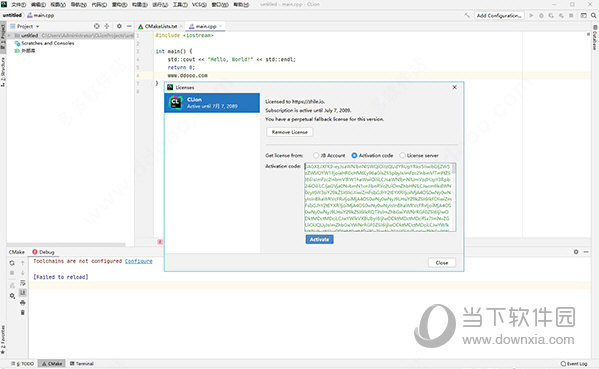
Task: Open bottom panel settings gear icon
Action: coord(576,252)
